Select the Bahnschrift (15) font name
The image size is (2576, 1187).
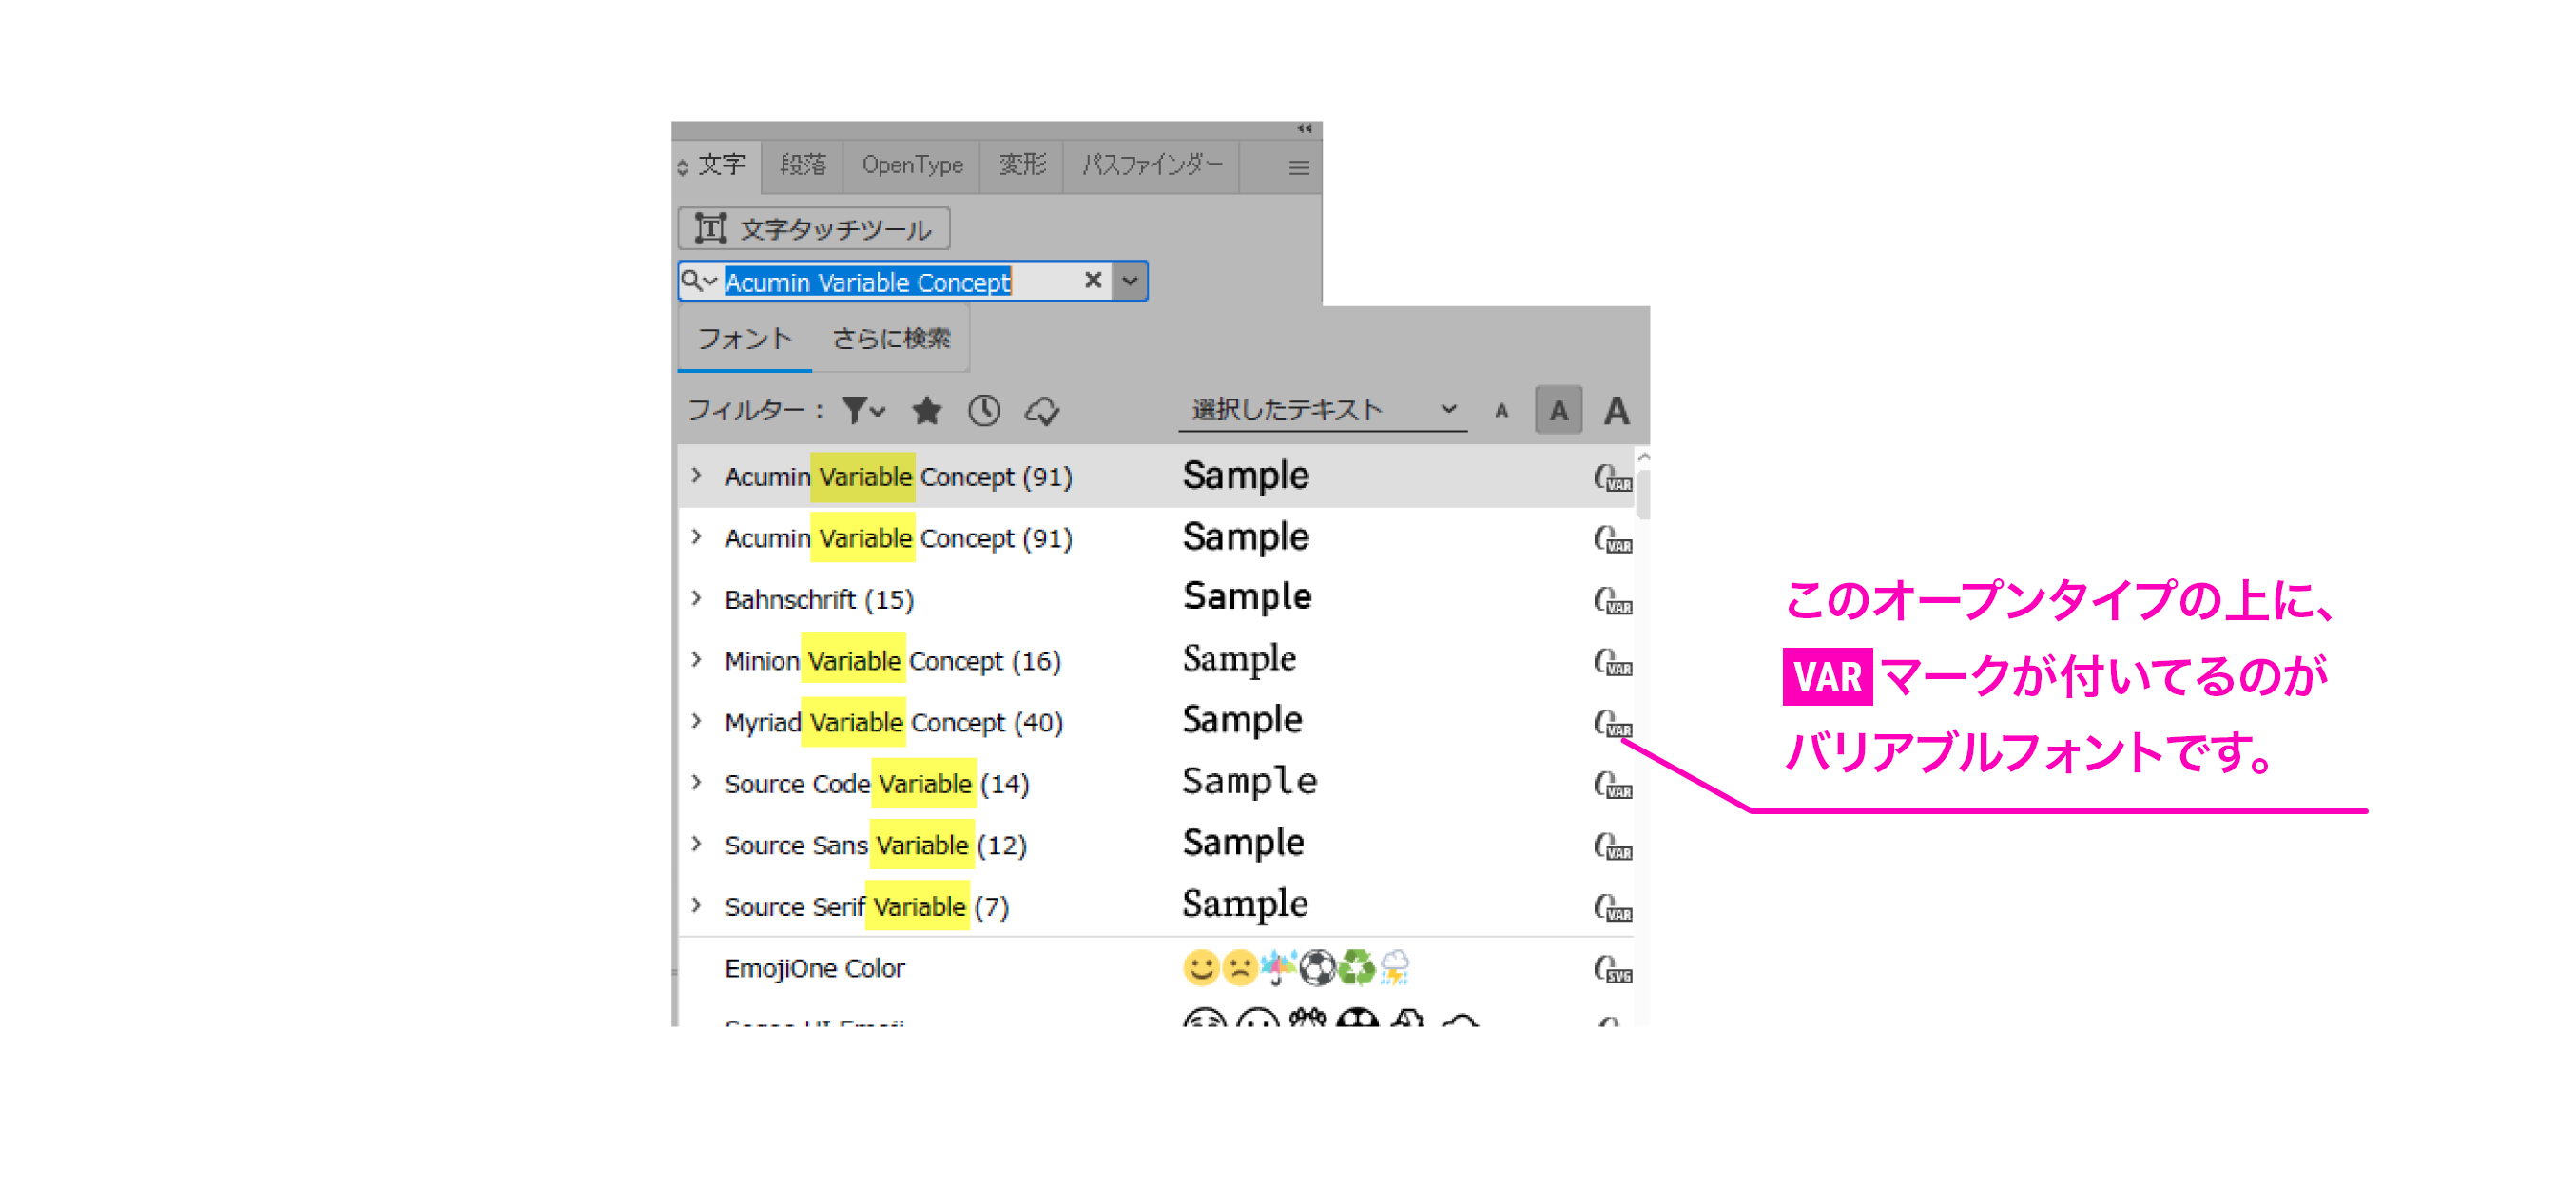coord(819,600)
